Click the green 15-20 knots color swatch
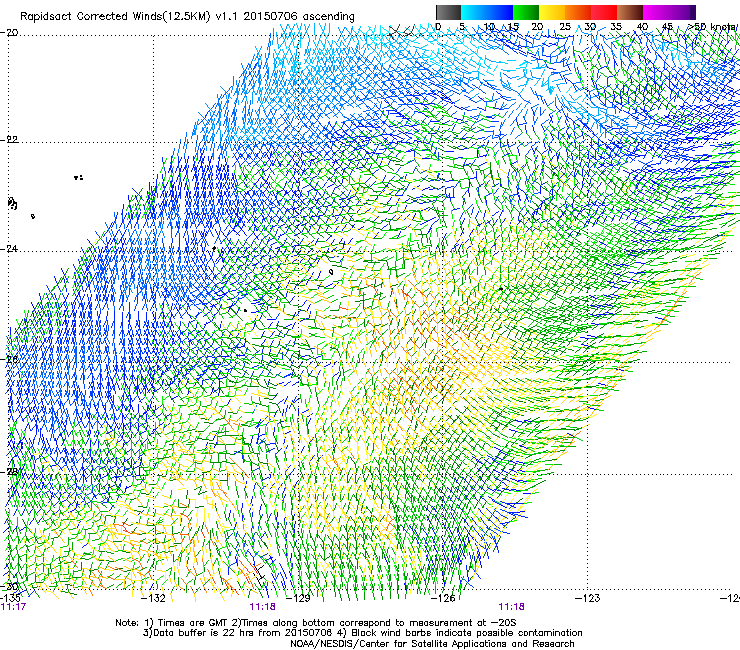 [x=526, y=12]
